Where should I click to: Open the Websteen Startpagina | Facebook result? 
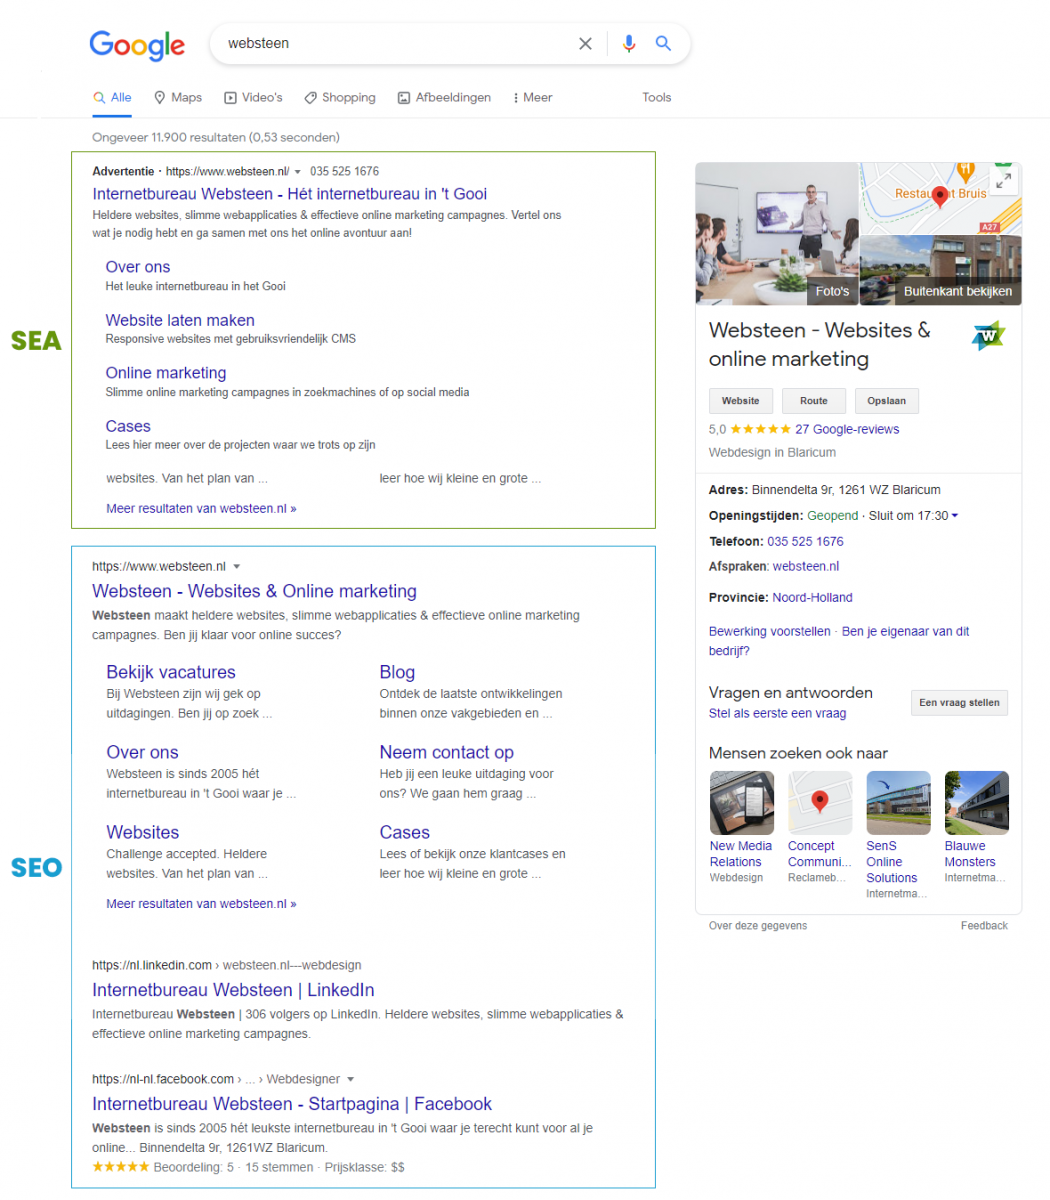[x=292, y=1104]
